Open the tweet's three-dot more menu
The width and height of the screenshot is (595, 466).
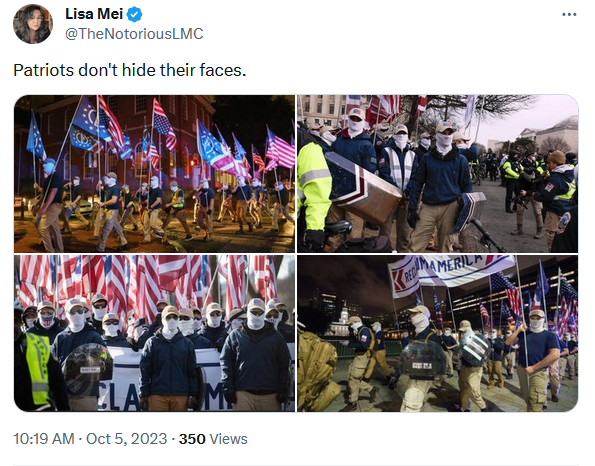[x=569, y=14]
